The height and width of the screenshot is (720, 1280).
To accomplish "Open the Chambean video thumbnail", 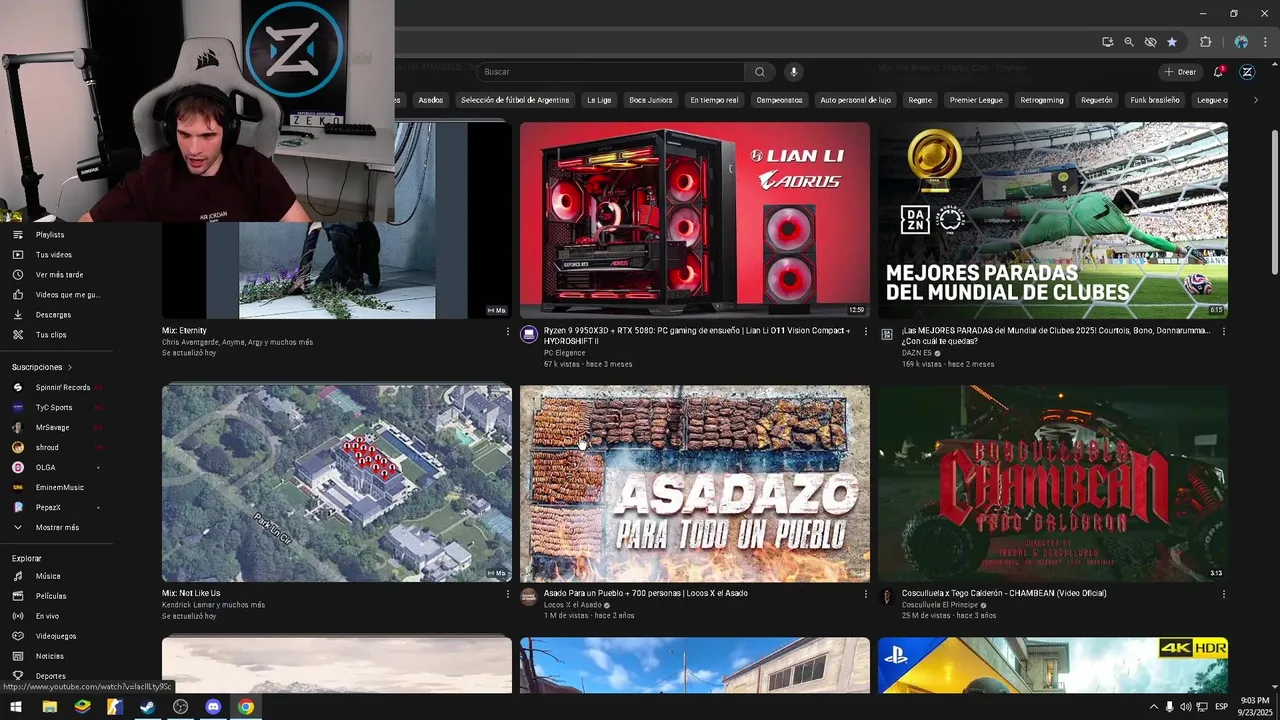I will 1053,483.
